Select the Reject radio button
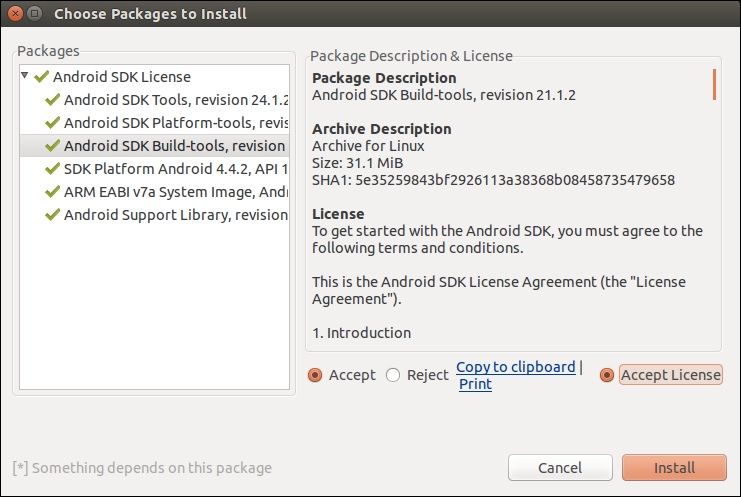741x497 pixels. (393, 375)
